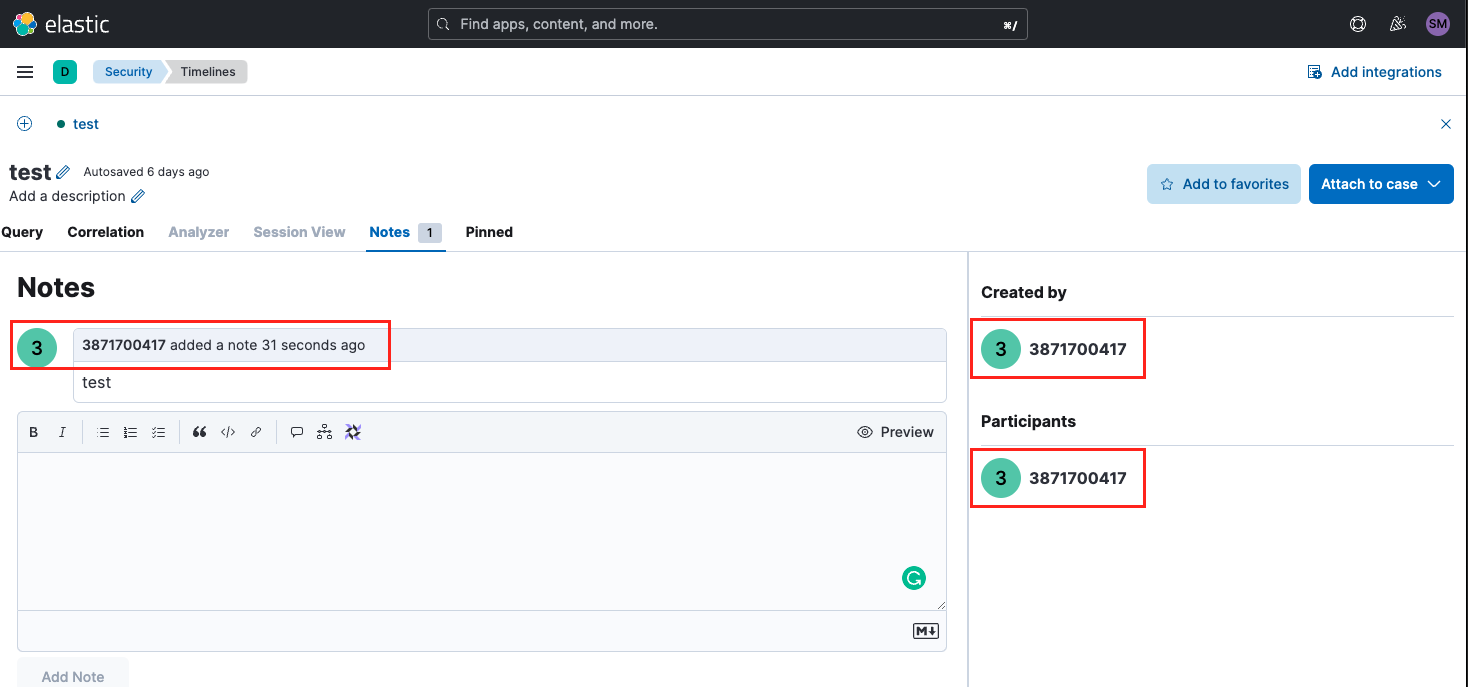This screenshot has width=1468, height=687.
Task: Insert a task checklist
Action: (x=158, y=432)
